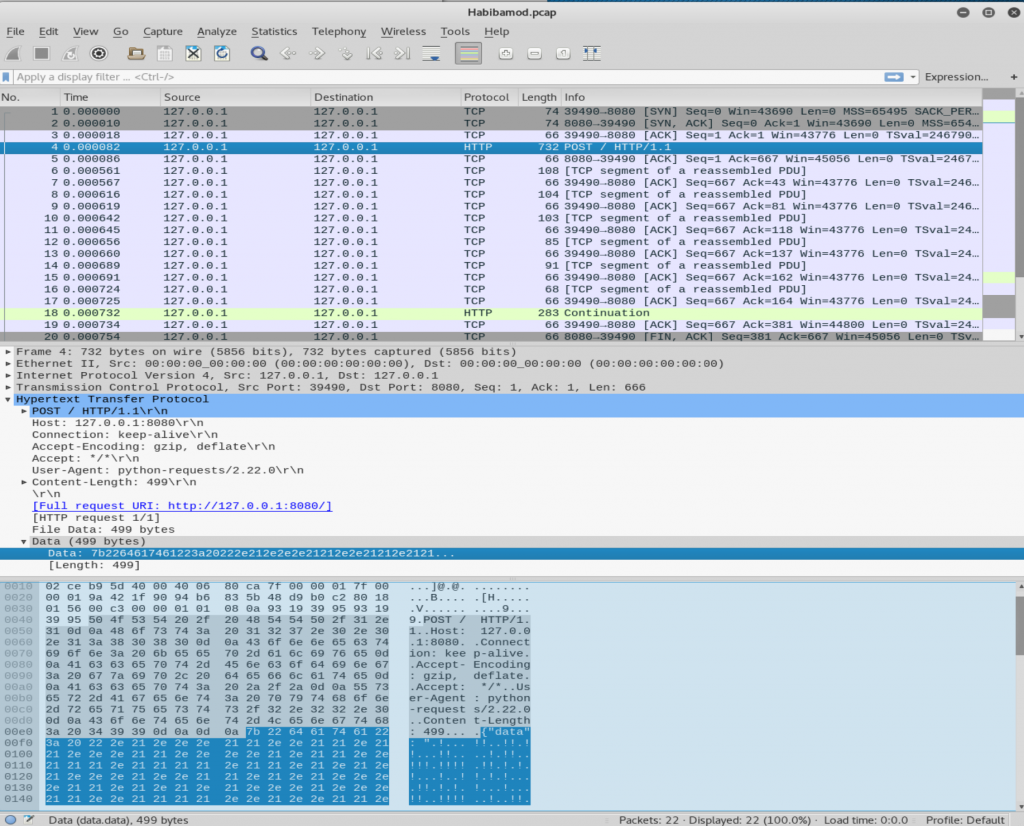This screenshot has height=826, width=1024.
Task: Click Go to specified packet icon
Action: (x=345, y=54)
